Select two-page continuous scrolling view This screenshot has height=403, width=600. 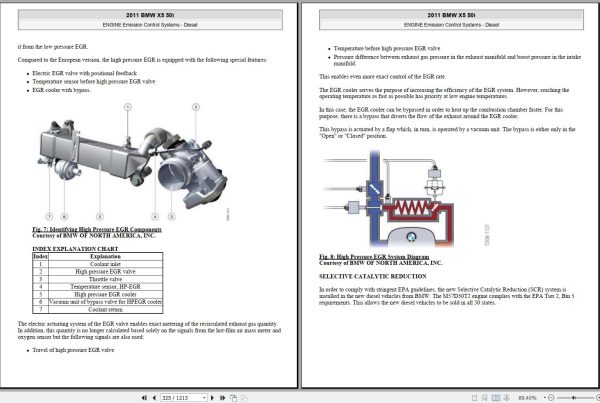507,398
